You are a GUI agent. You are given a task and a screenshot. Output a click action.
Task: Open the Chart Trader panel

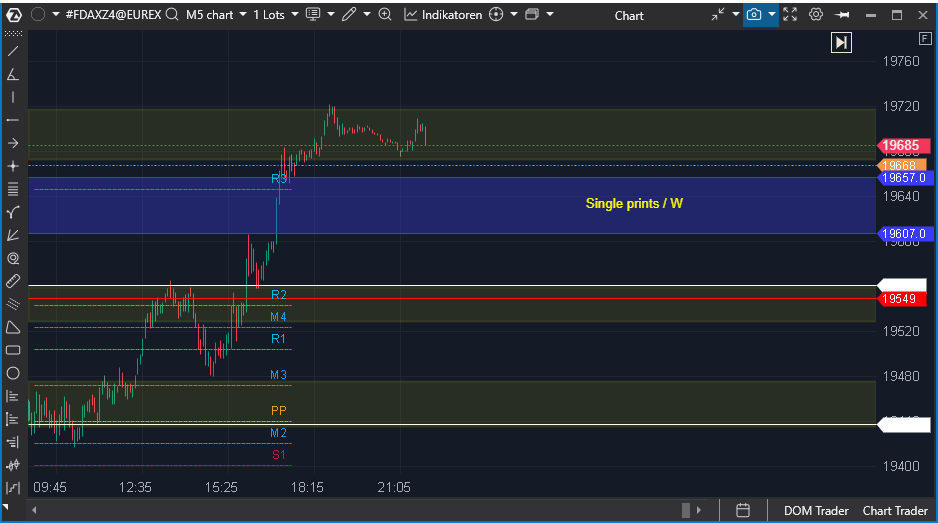[895, 511]
